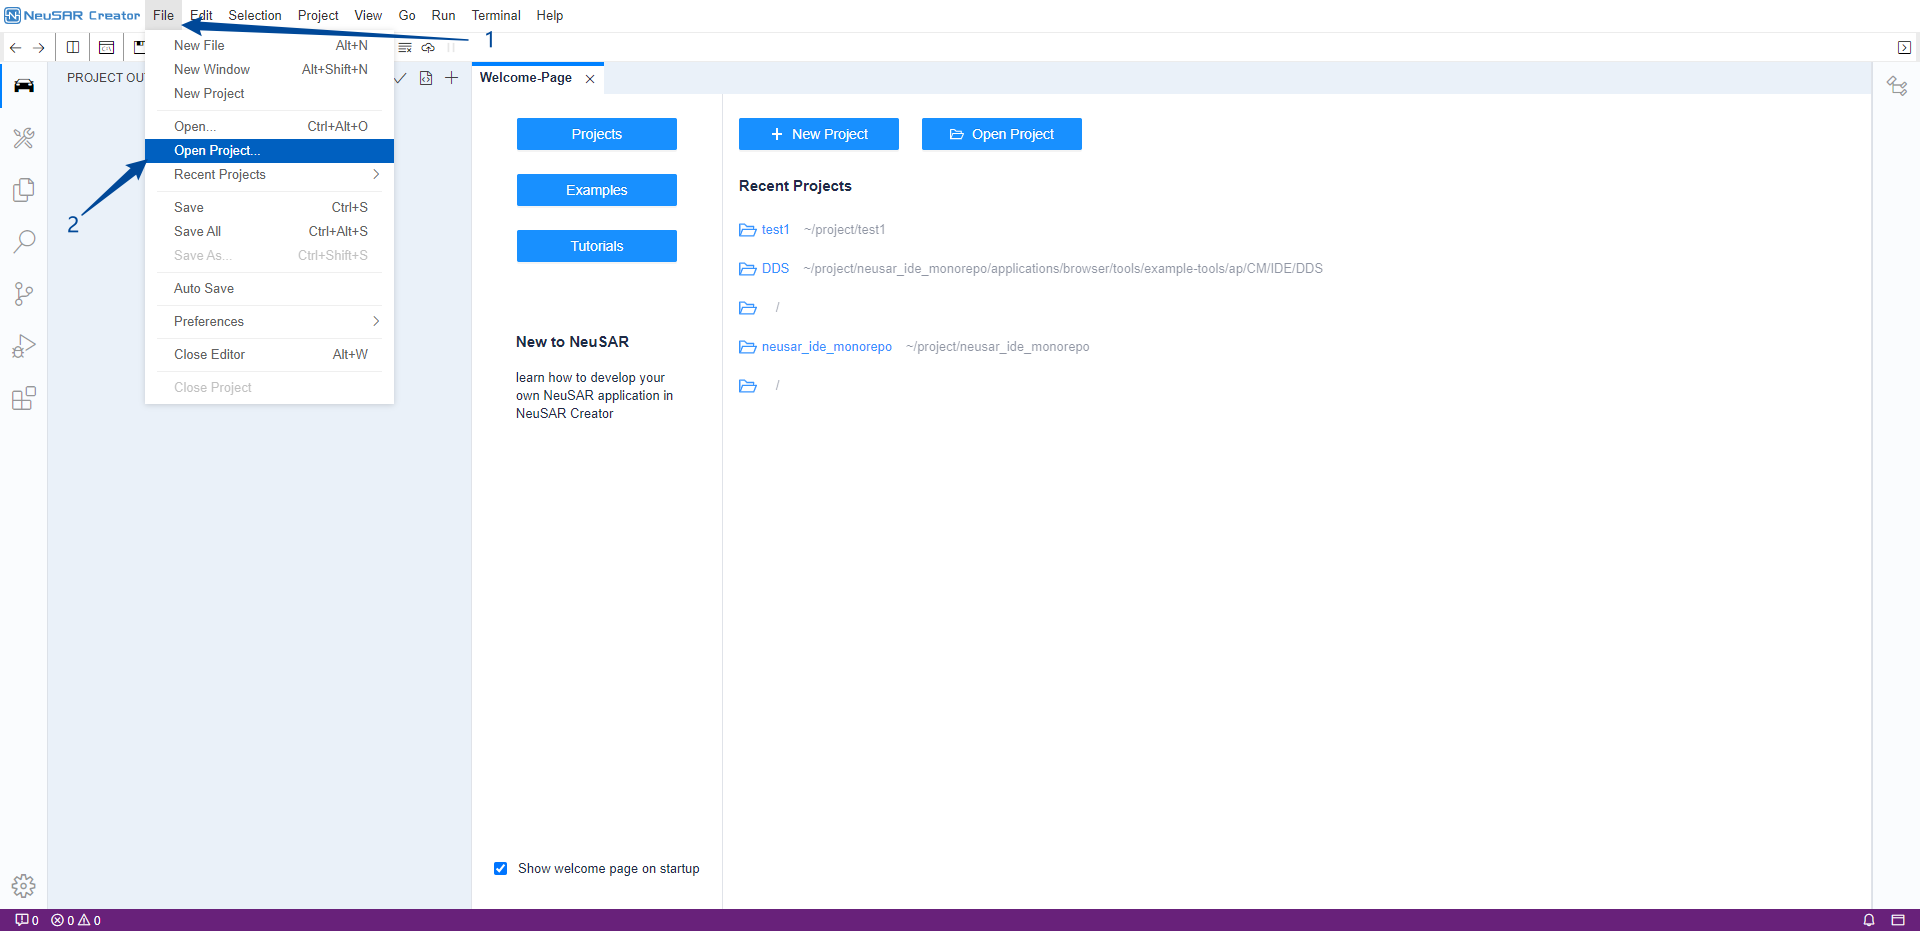Open the wrench tools panel in sidebar
This screenshot has width=1920, height=931.
[24, 138]
